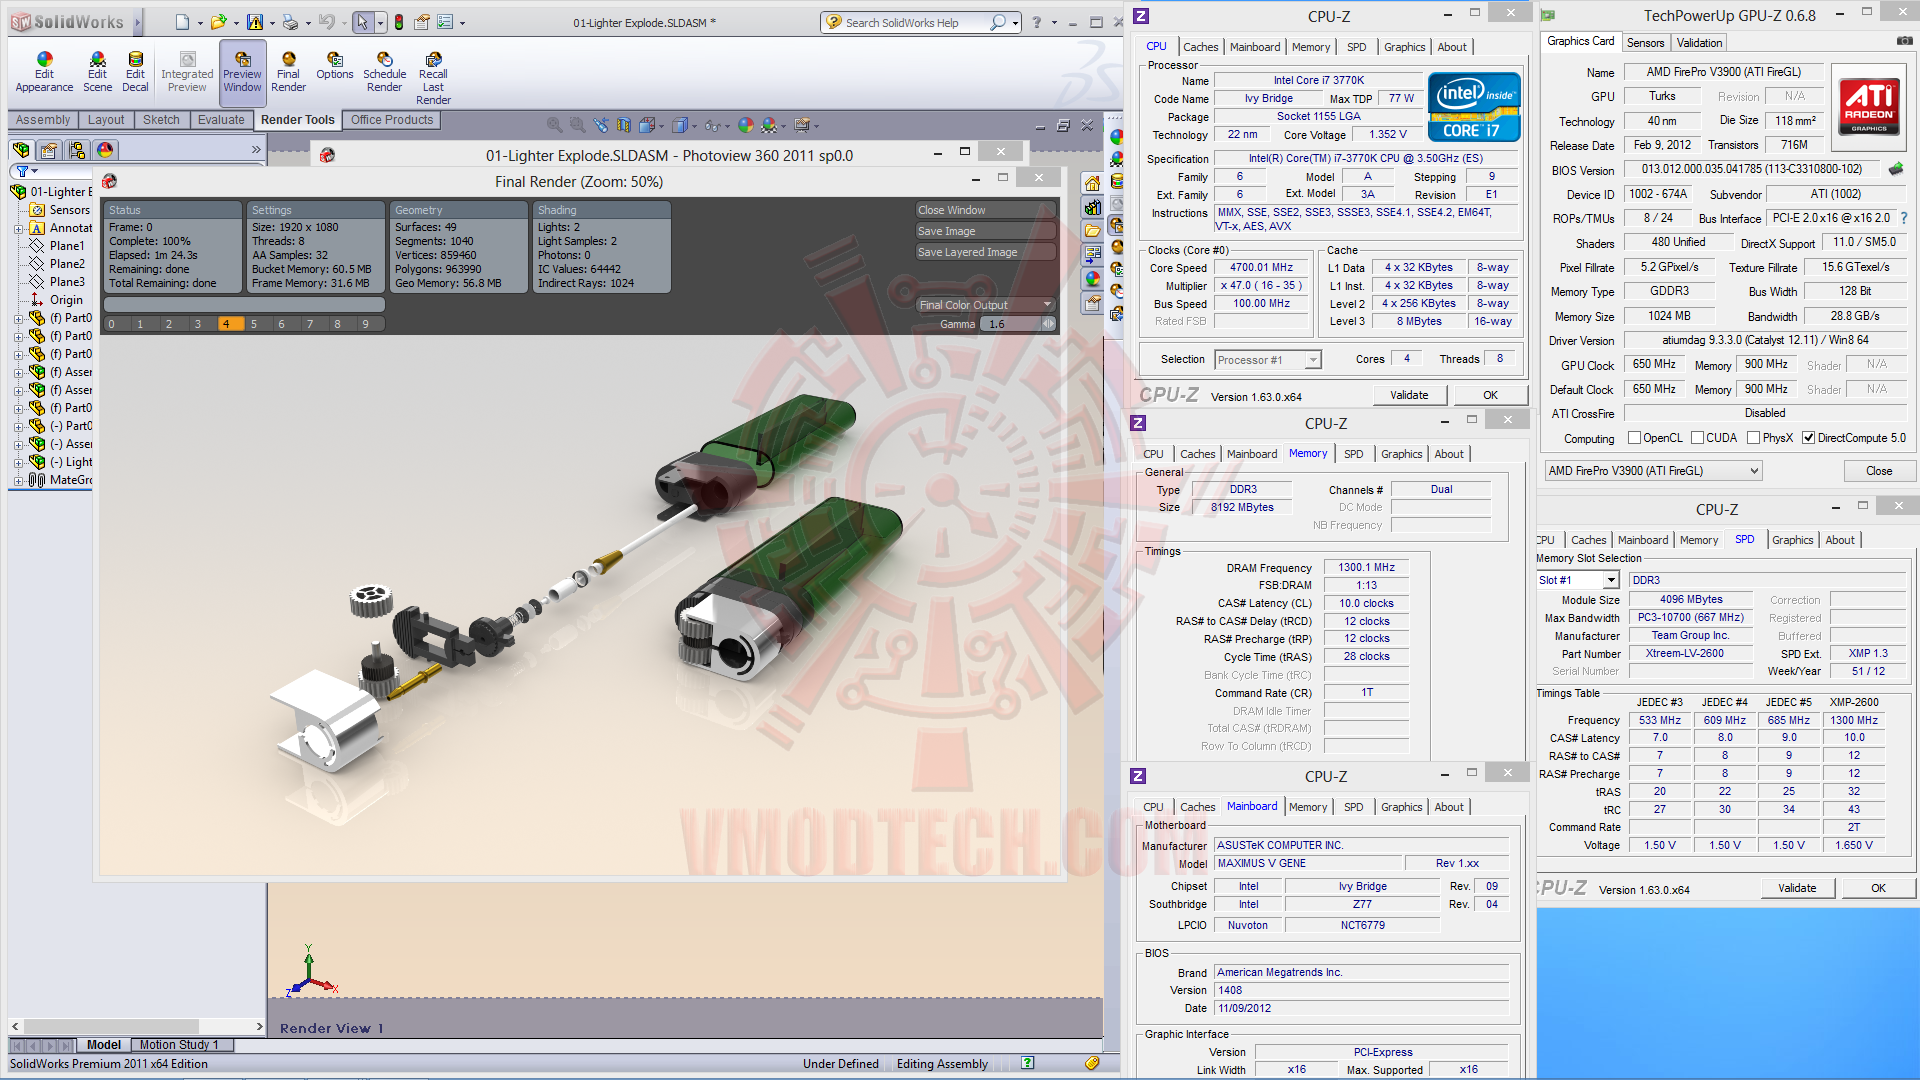Click GPU-Z screenshot camera icon
Viewport: 1920px width, 1080px height.
[1904, 42]
